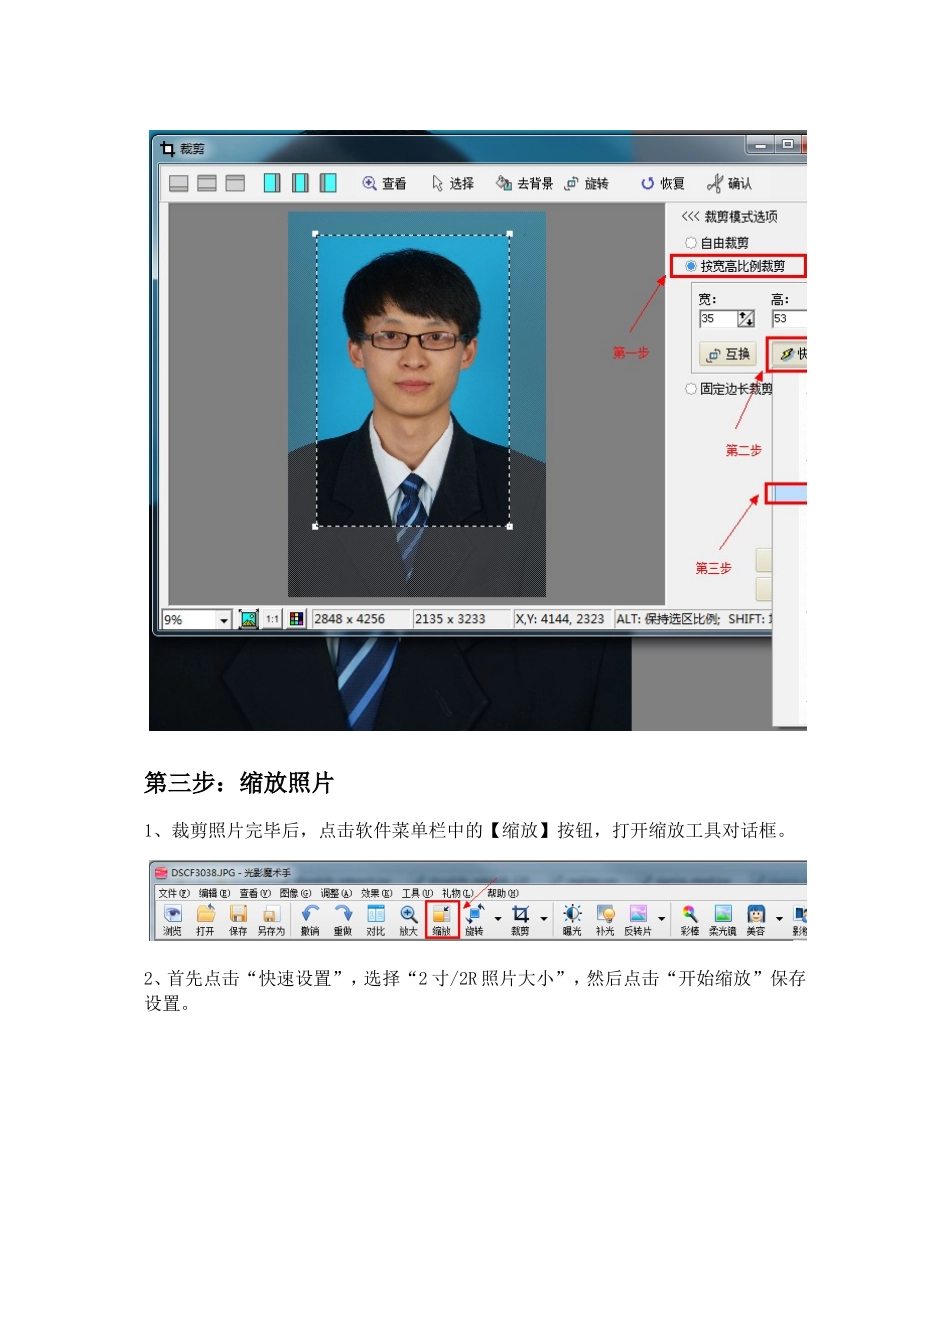Viewport: 950px width, 1344px height.
Task: Select the second gray layout icon
Action: (207, 183)
